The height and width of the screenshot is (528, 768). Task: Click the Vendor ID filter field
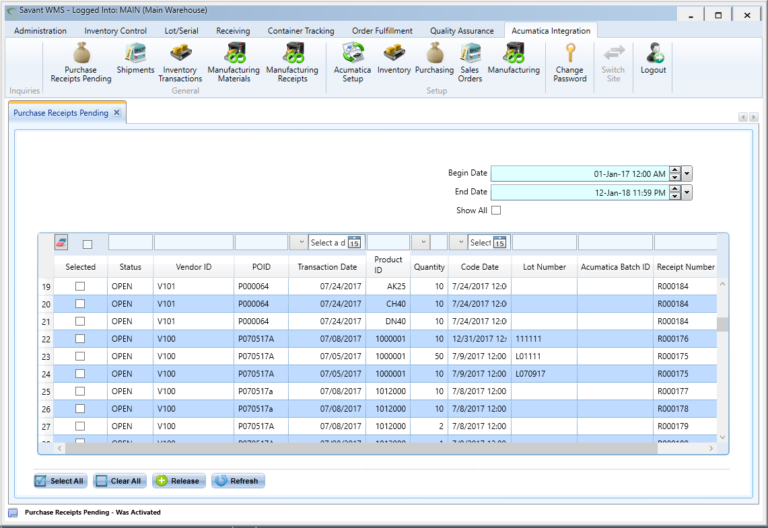pyautogui.click(x=194, y=242)
